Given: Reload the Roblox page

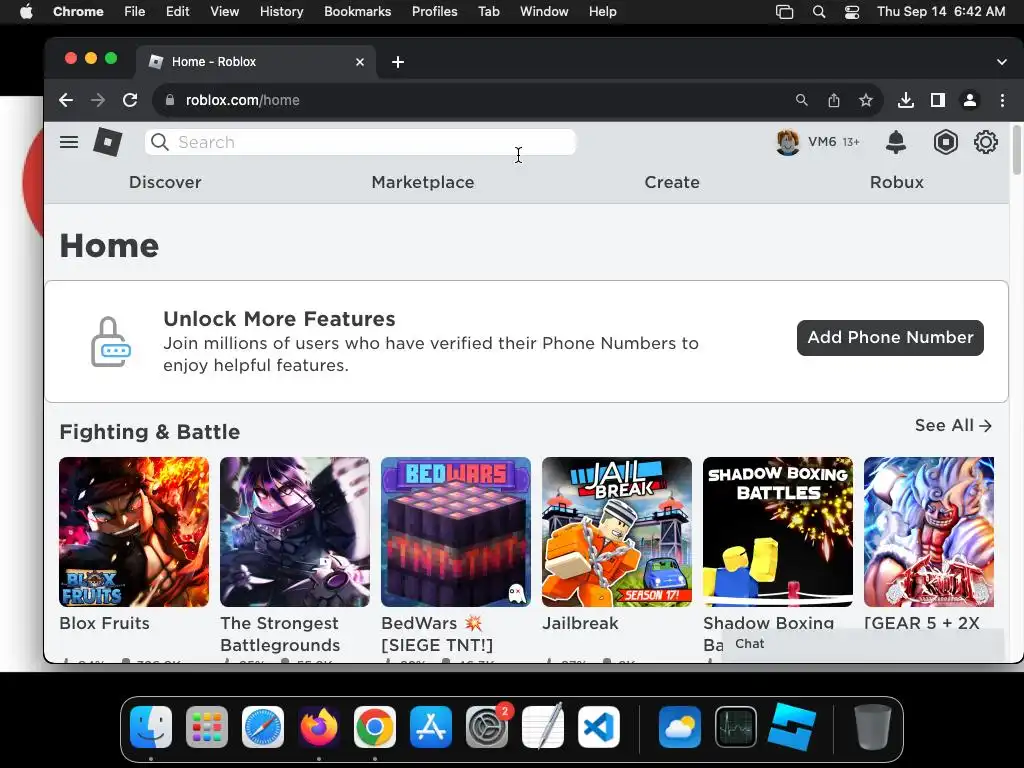Looking at the screenshot, I should point(130,100).
